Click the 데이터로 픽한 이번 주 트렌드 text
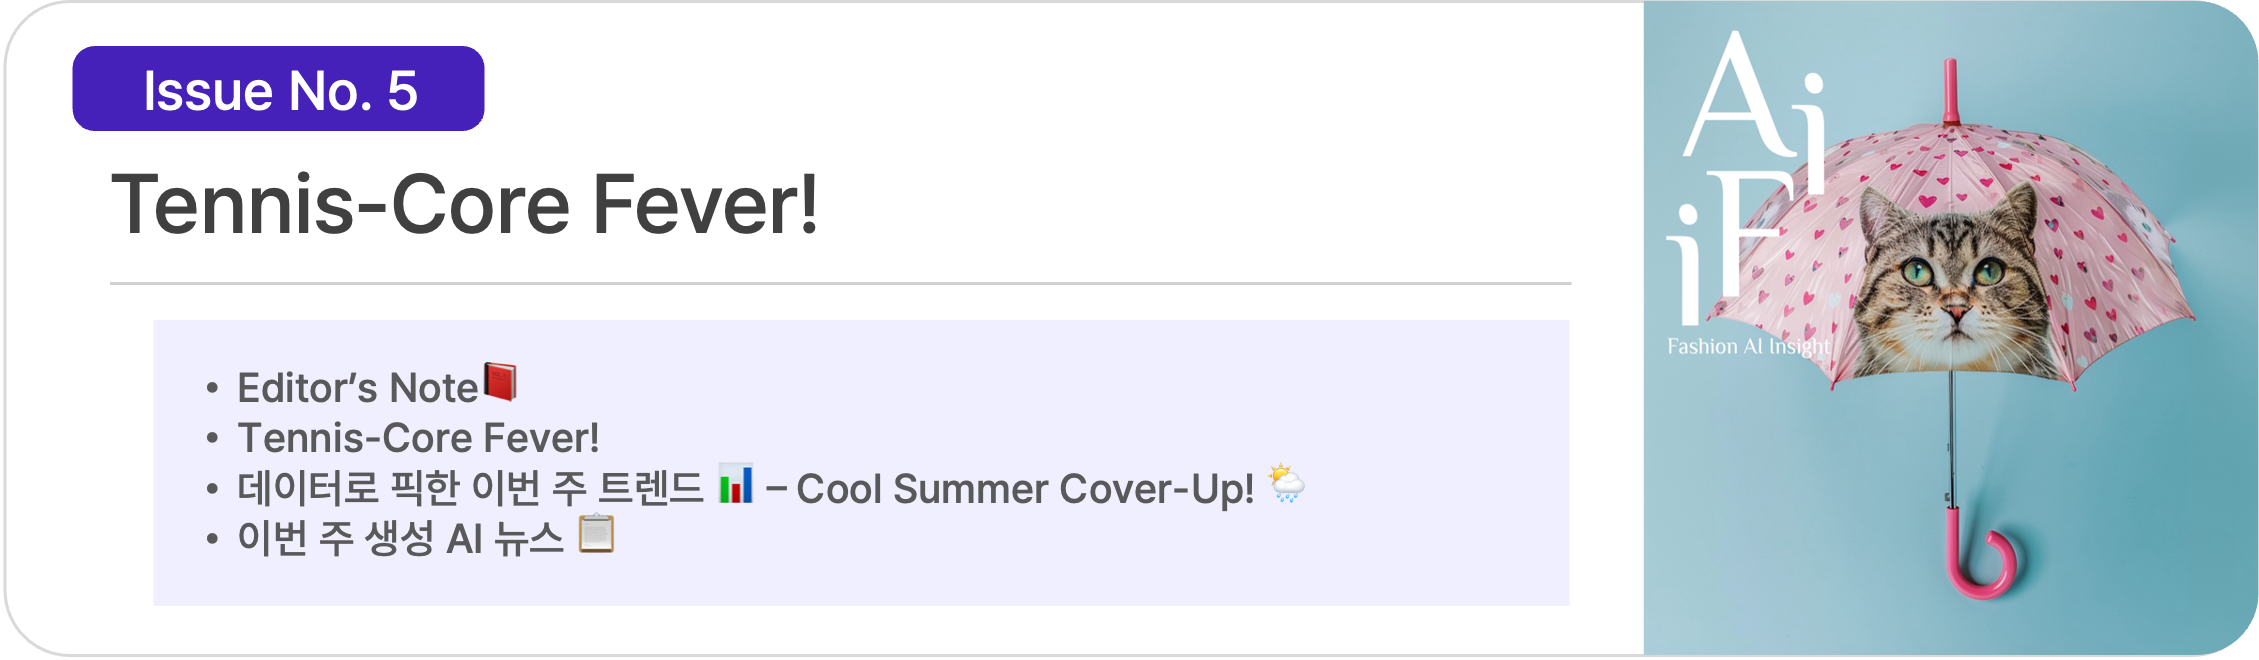This screenshot has width=2259, height=660. point(470,489)
